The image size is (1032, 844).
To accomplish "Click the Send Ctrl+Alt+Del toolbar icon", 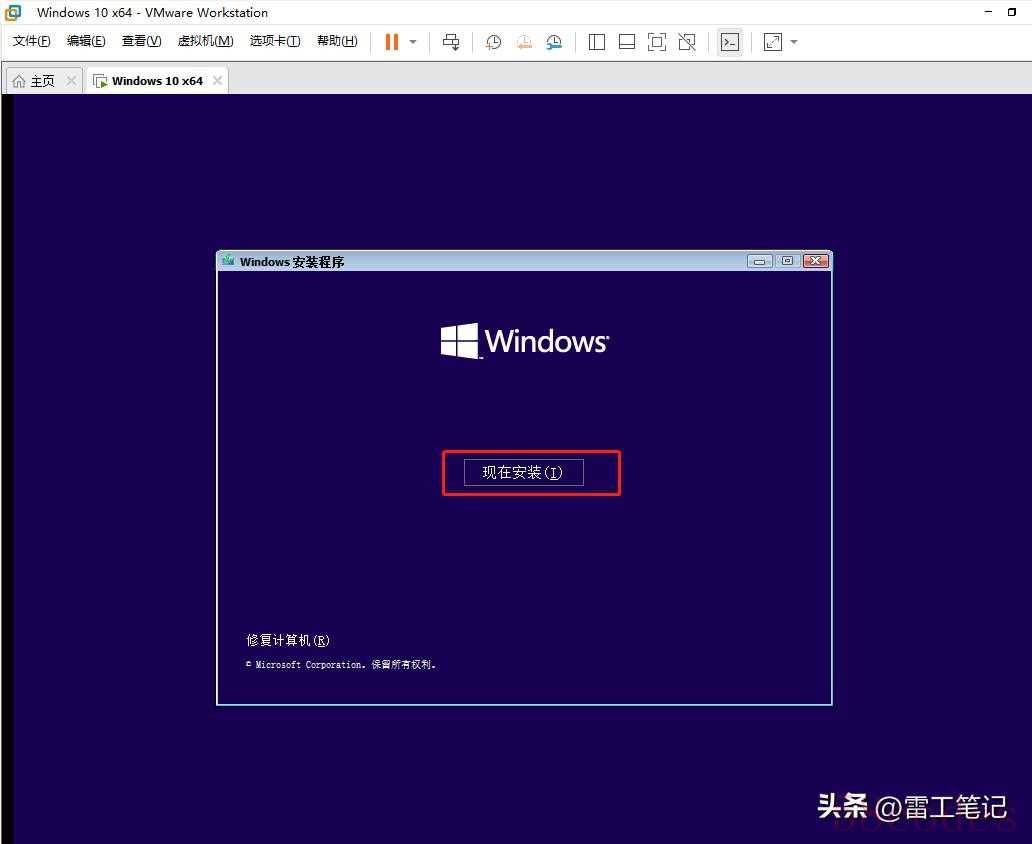I will click(451, 42).
